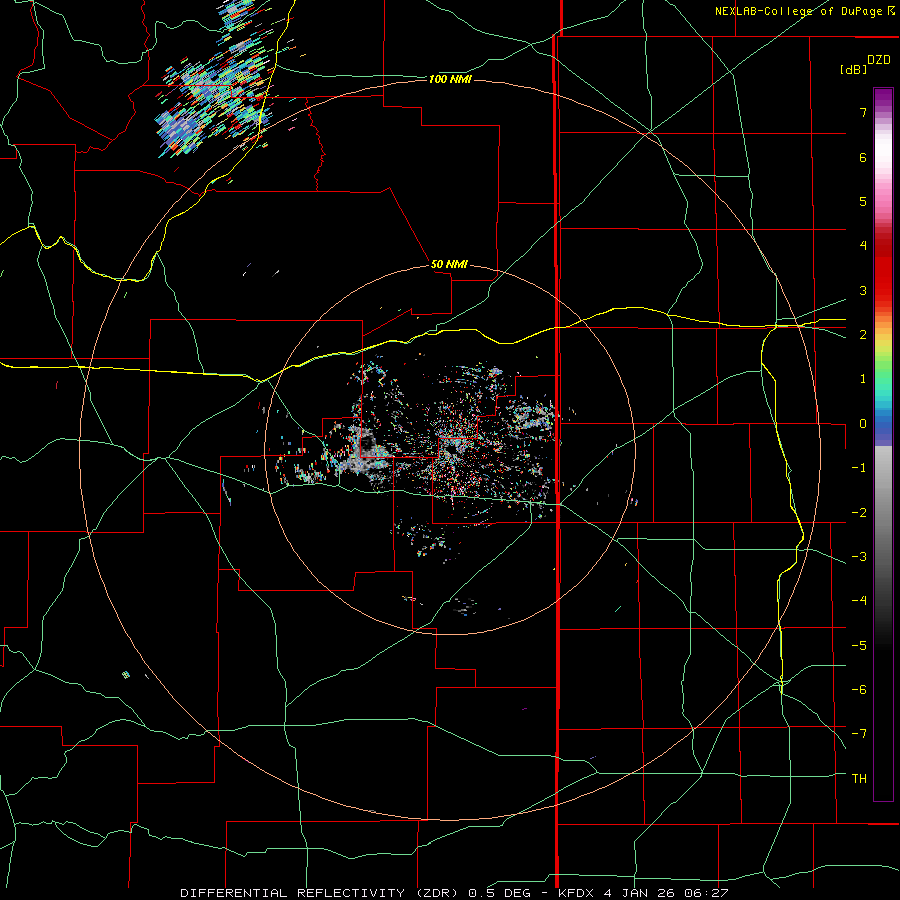Click the -6 tick label on color scale

pyautogui.click(x=859, y=689)
